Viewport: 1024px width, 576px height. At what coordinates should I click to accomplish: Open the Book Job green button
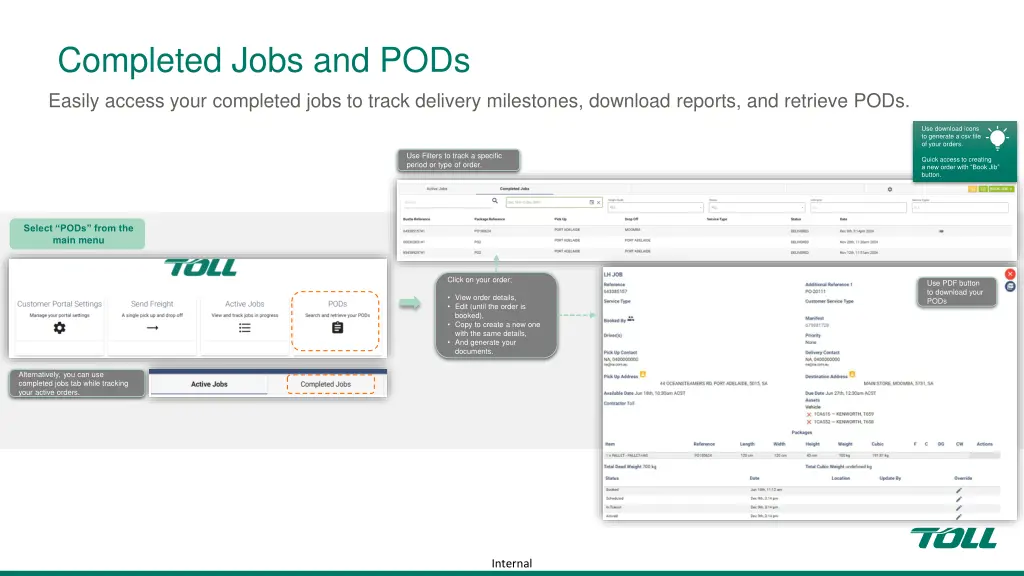pos(1001,189)
